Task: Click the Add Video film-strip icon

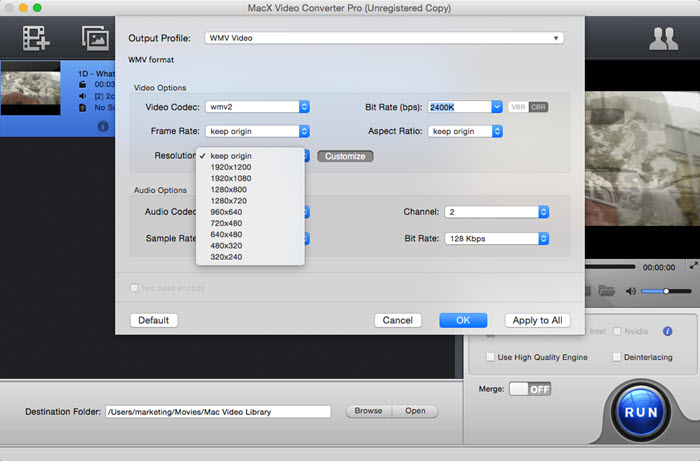Action: [x=36, y=38]
